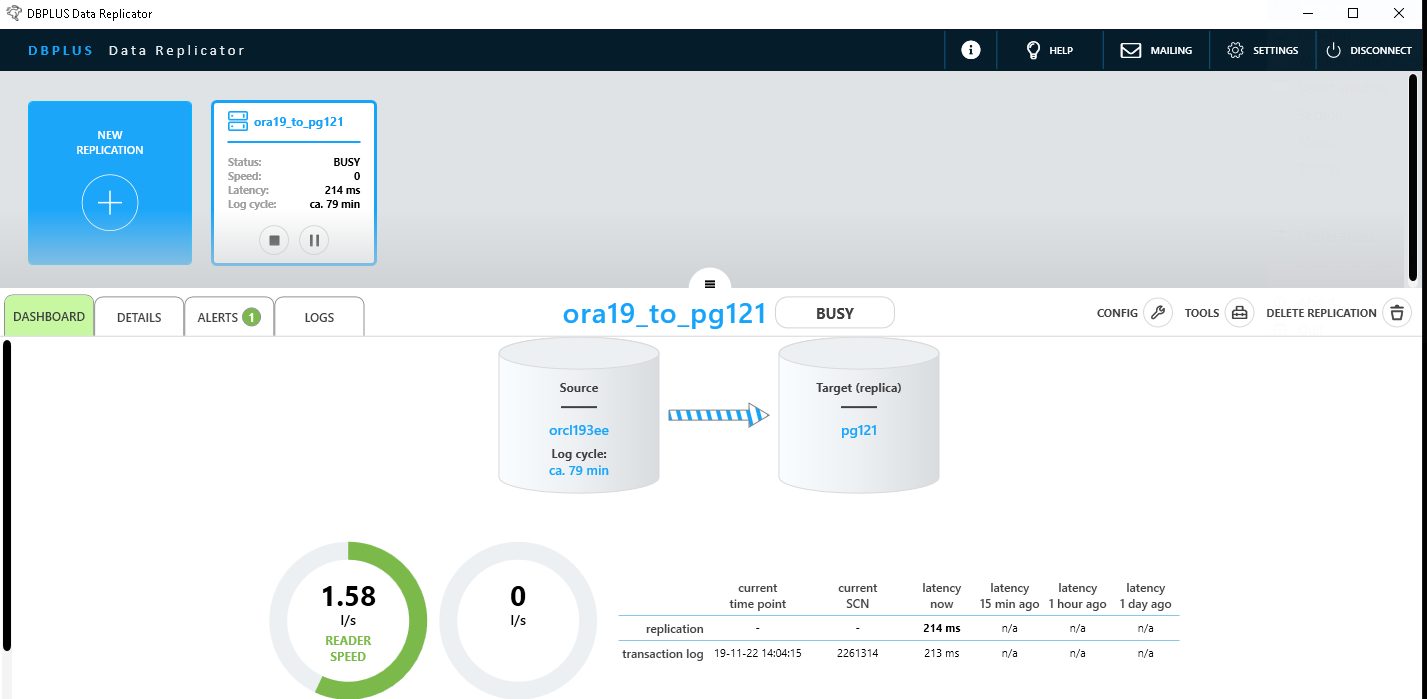Click the TOOLS label

1202,313
